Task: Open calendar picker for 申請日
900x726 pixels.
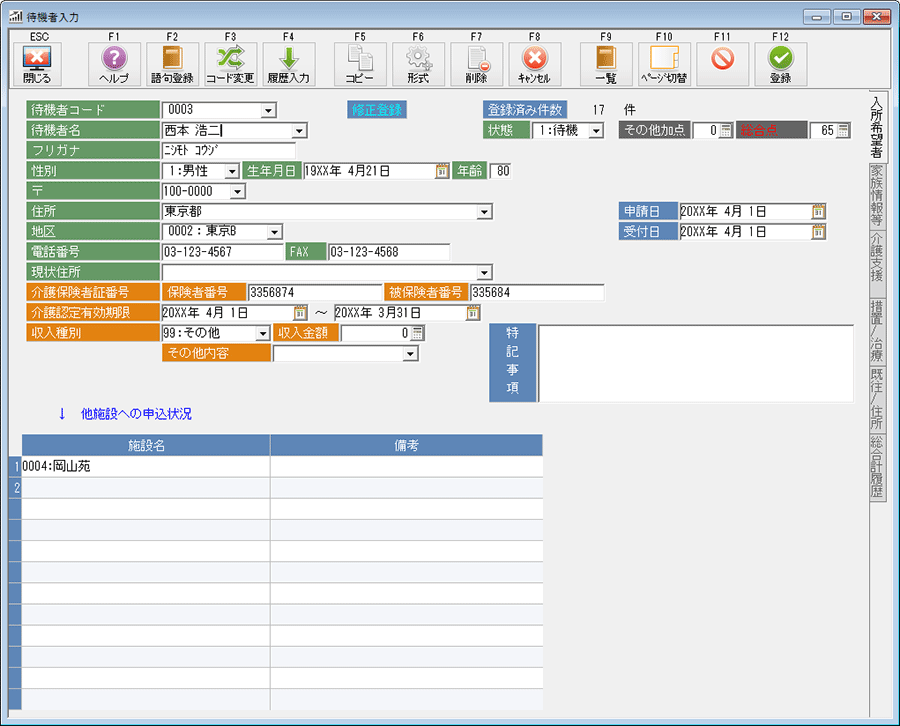Action: click(x=818, y=212)
